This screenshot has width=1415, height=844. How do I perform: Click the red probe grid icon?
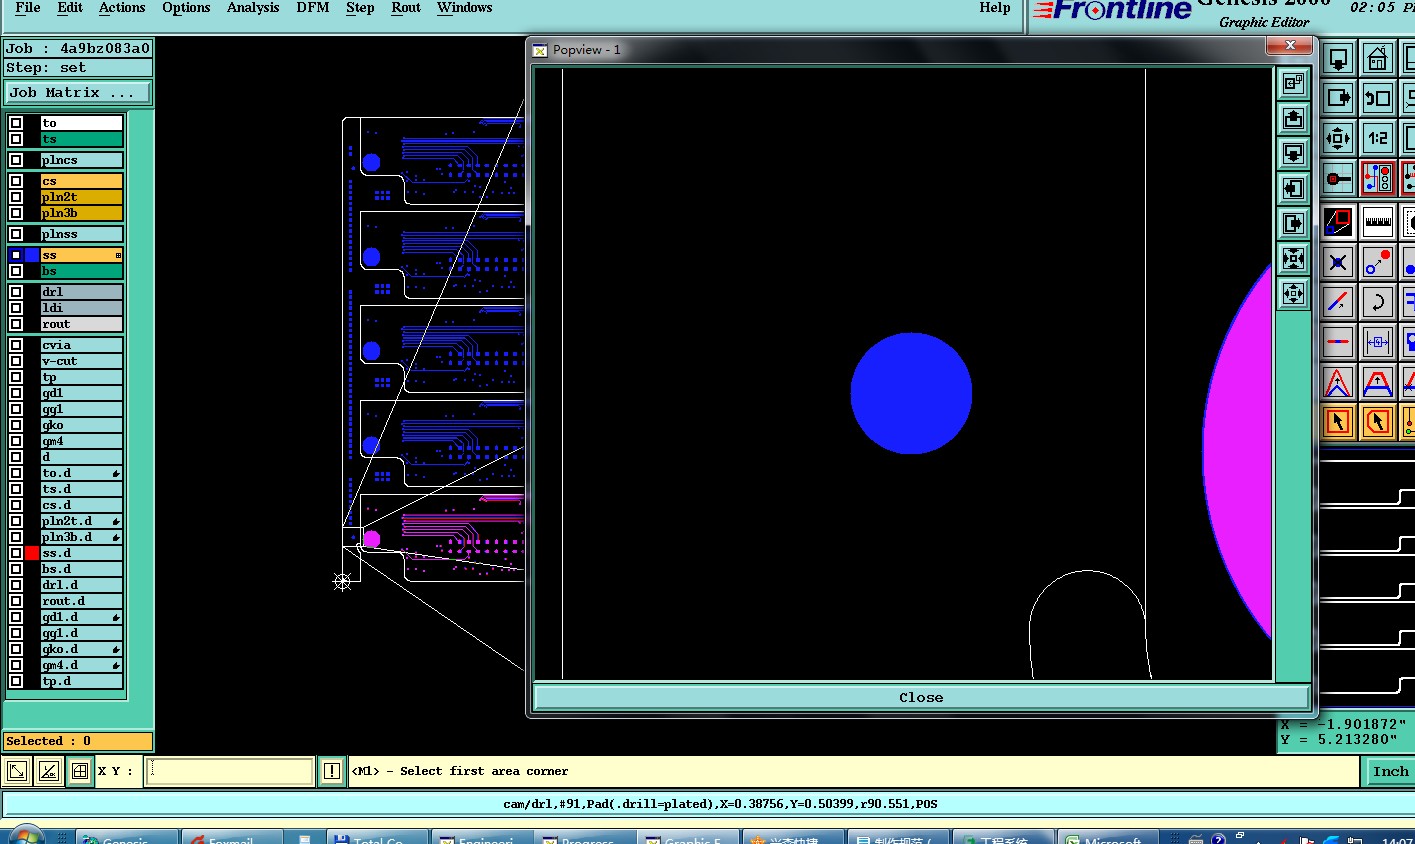point(1338,178)
